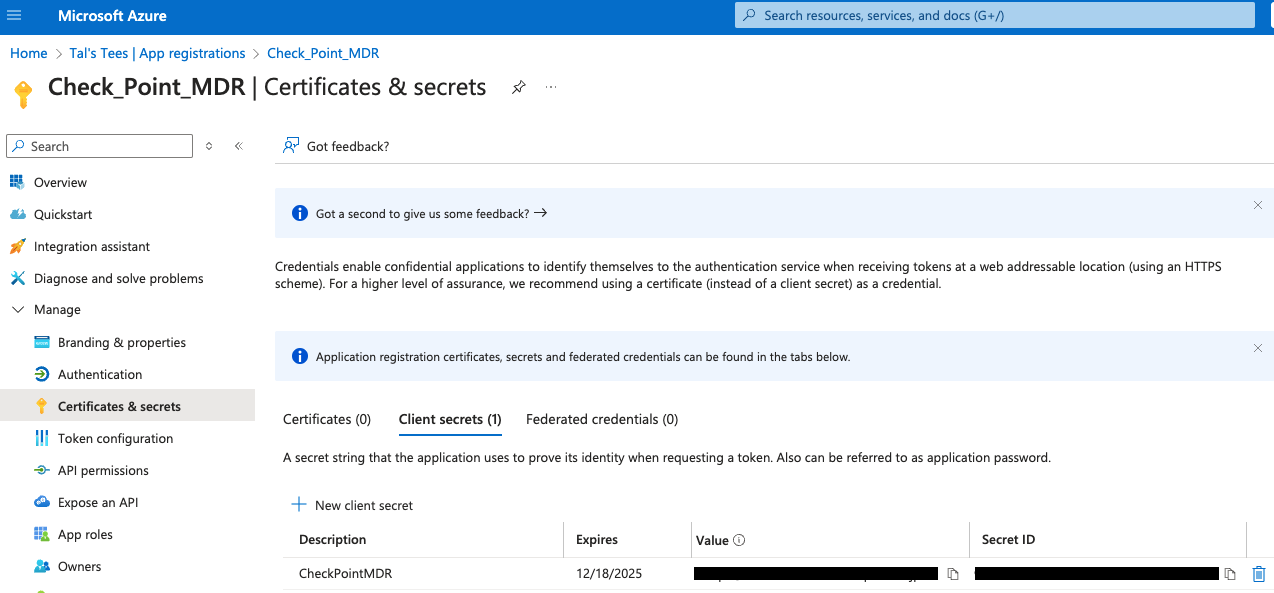Screen dimensions: 1274x593
Task: Copy the Secret ID
Action: click(x=1229, y=573)
